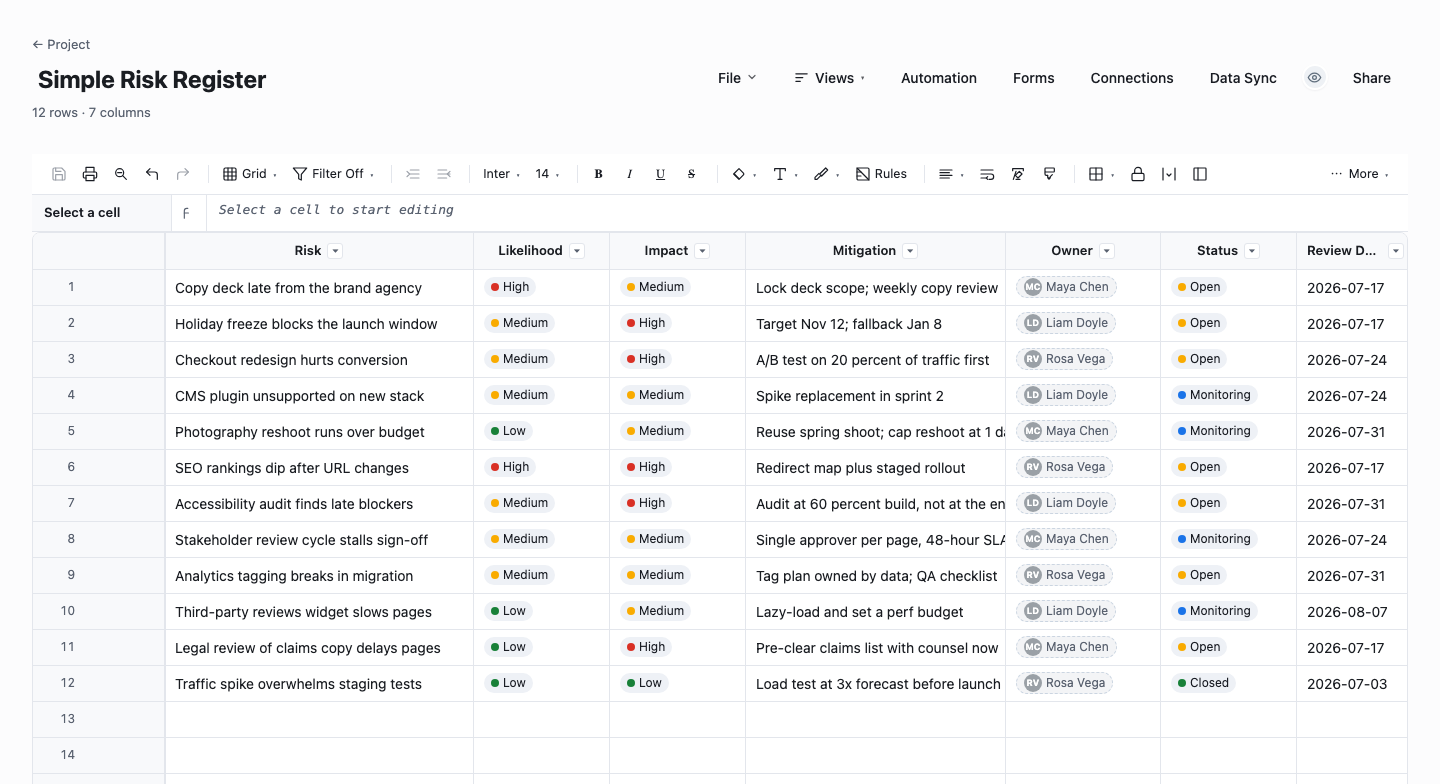1440x784 pixels.
Task: Click the Rosa Vega owner chip in row 3
Action: pyautogui.click(x=1066, y=359)
